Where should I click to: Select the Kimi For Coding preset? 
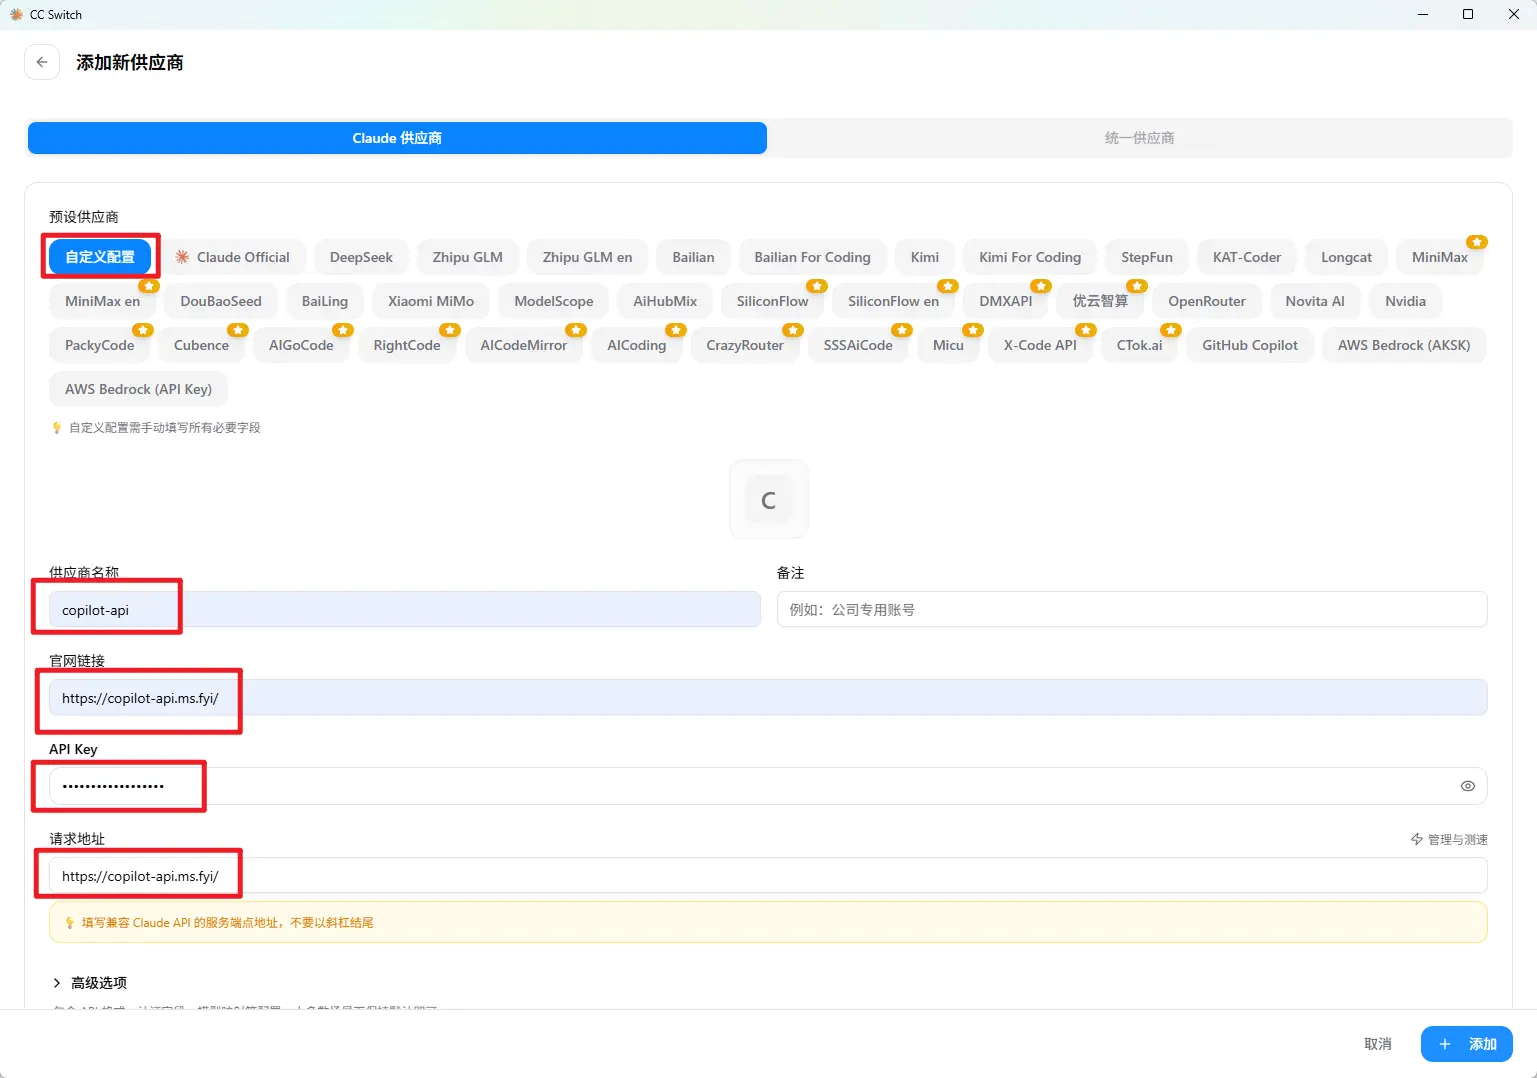pos(1029,257)
